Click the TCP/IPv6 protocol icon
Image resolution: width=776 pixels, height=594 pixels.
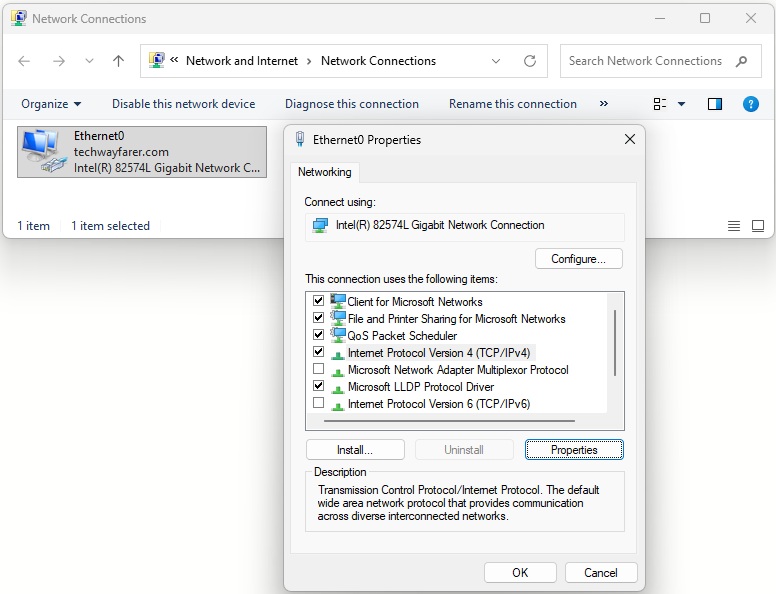coord(338,406)
